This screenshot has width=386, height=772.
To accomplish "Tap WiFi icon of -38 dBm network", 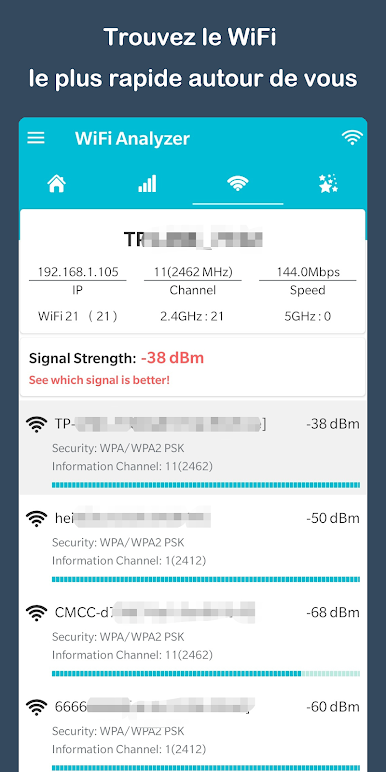I will coord(36,424).
